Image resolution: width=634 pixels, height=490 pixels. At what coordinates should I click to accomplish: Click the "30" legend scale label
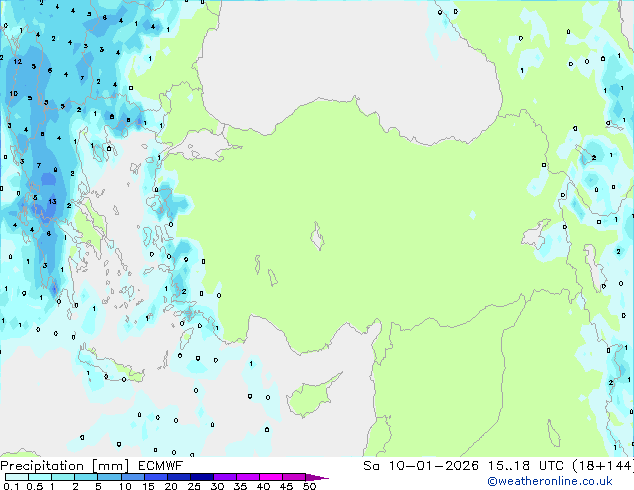(x=217, y=486)
